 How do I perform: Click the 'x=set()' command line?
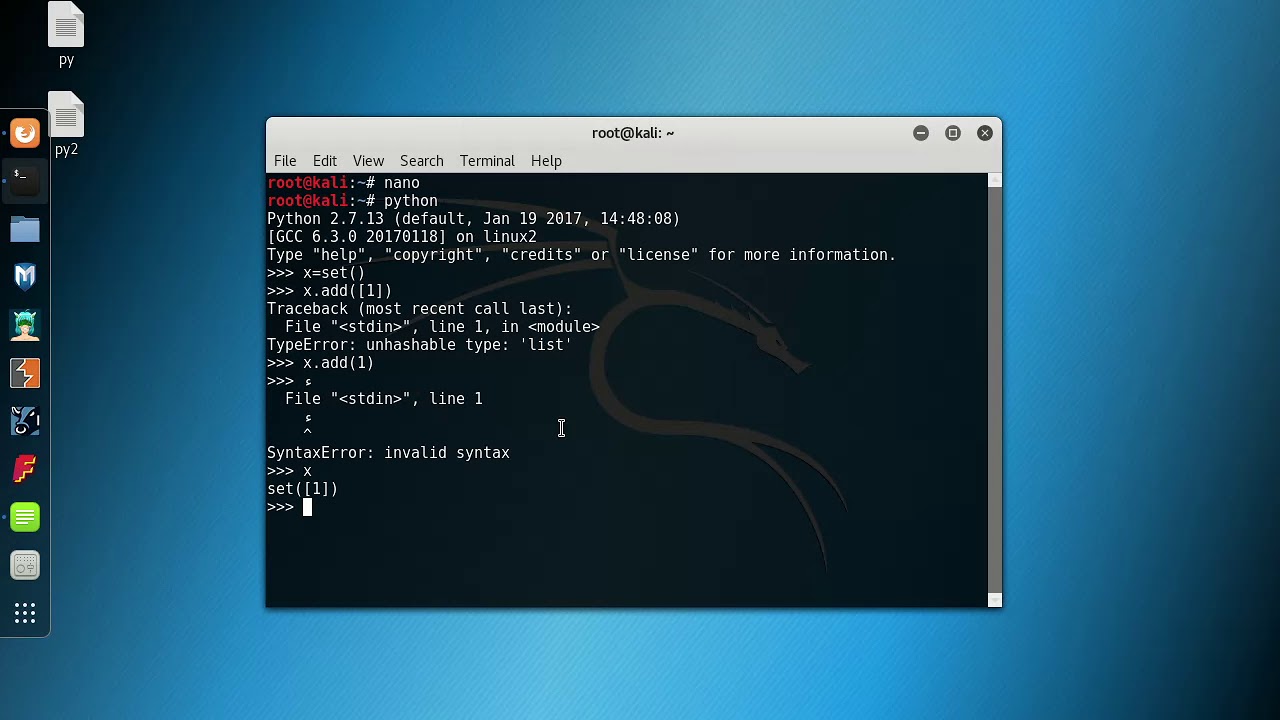click(x=316, y=273)
